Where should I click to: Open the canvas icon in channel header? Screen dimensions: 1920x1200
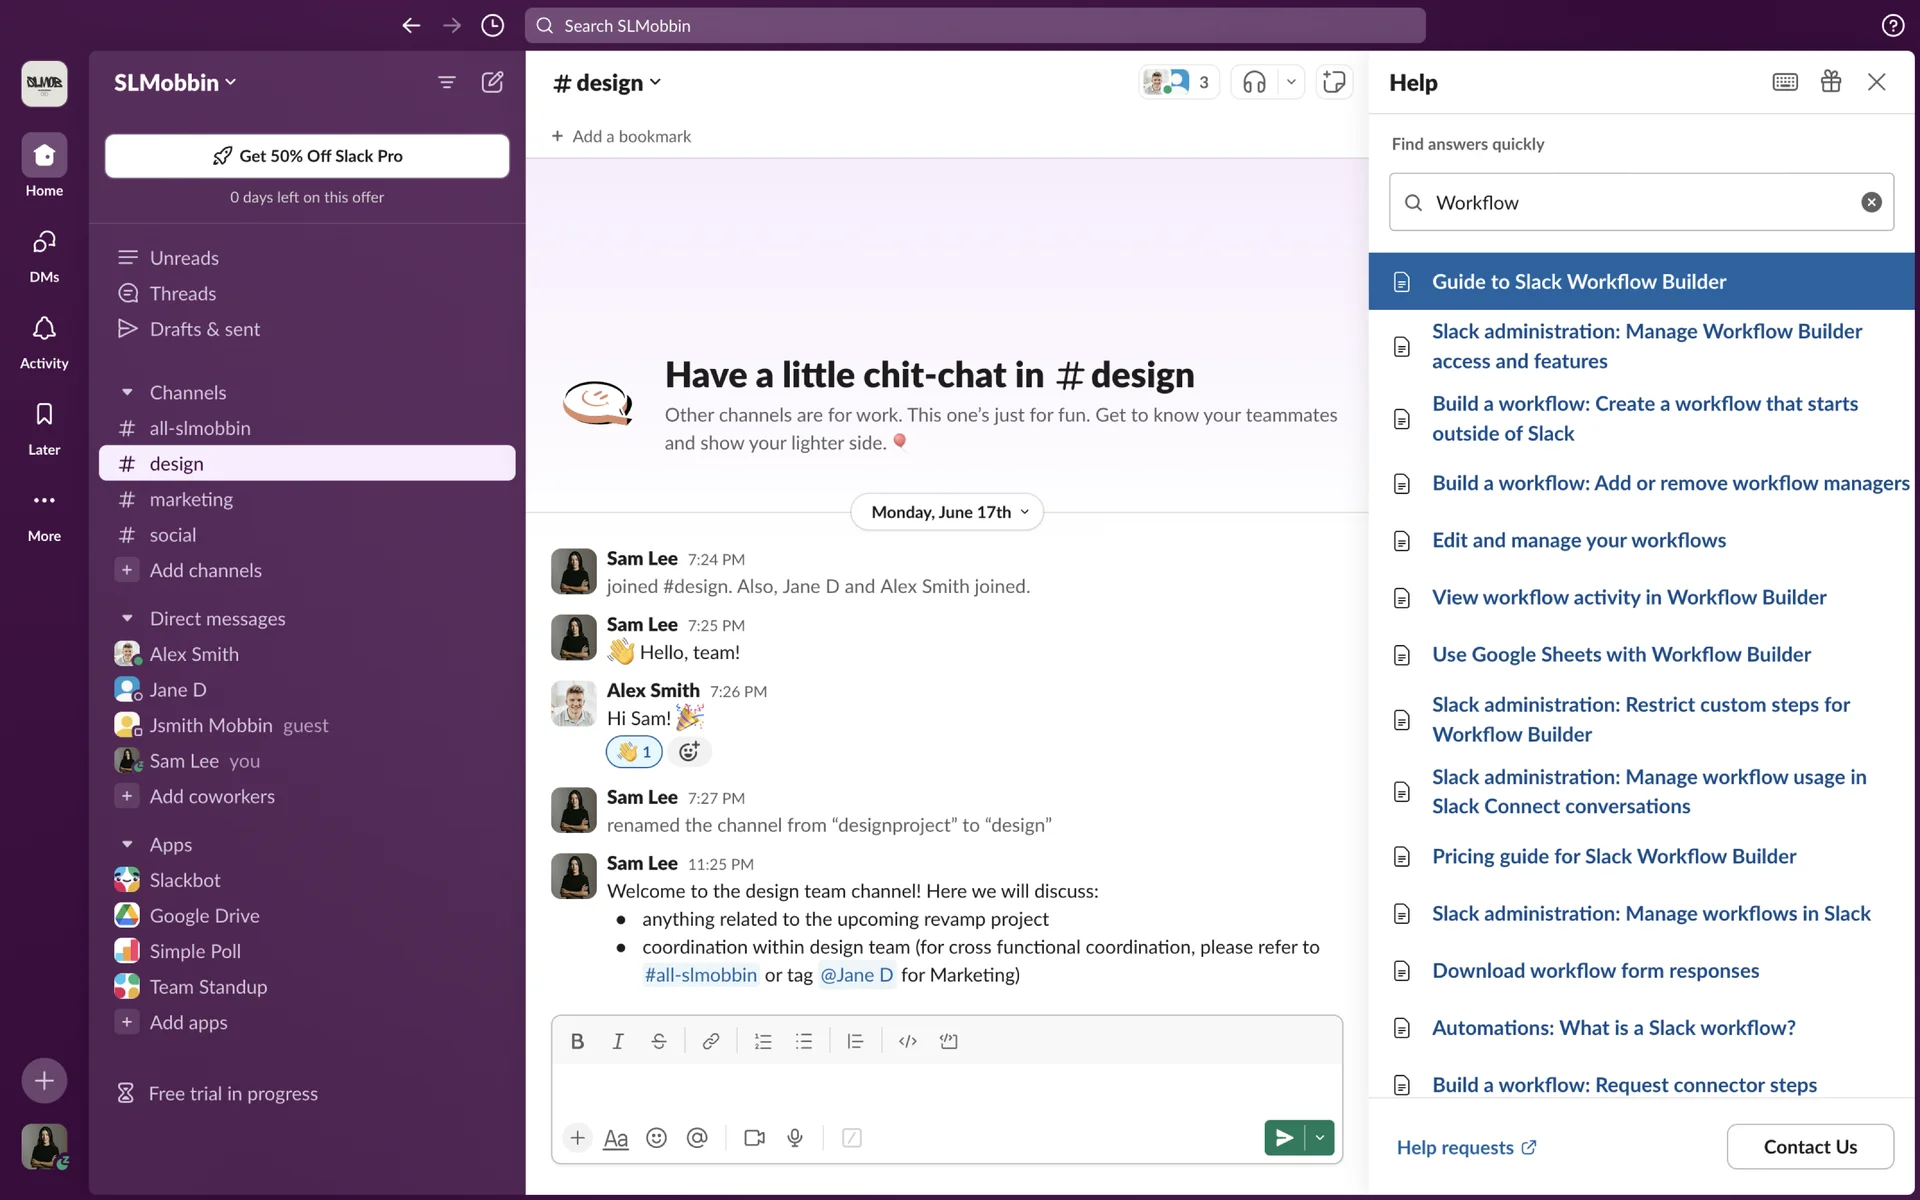1334,82
